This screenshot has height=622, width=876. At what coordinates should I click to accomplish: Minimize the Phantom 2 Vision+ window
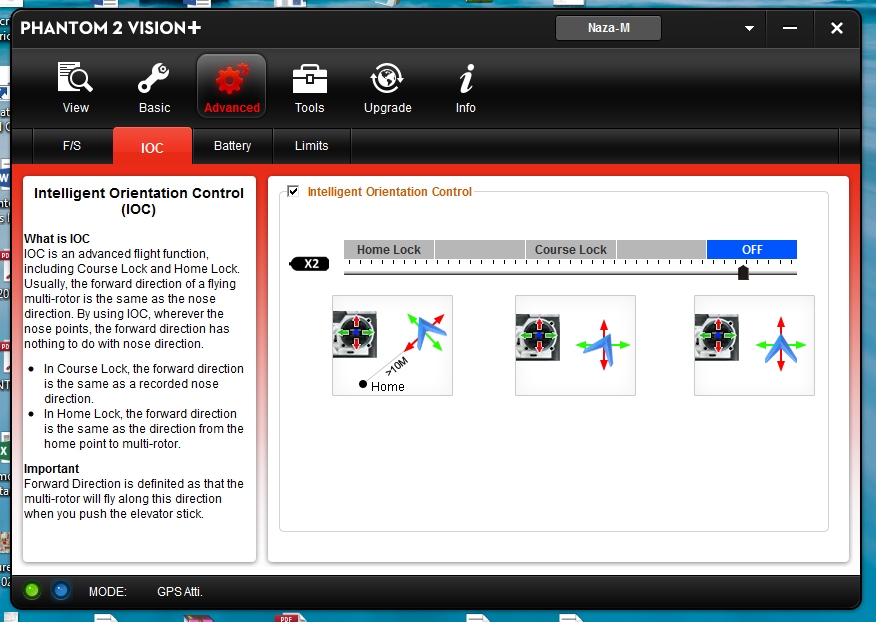[x=790, y=28]
